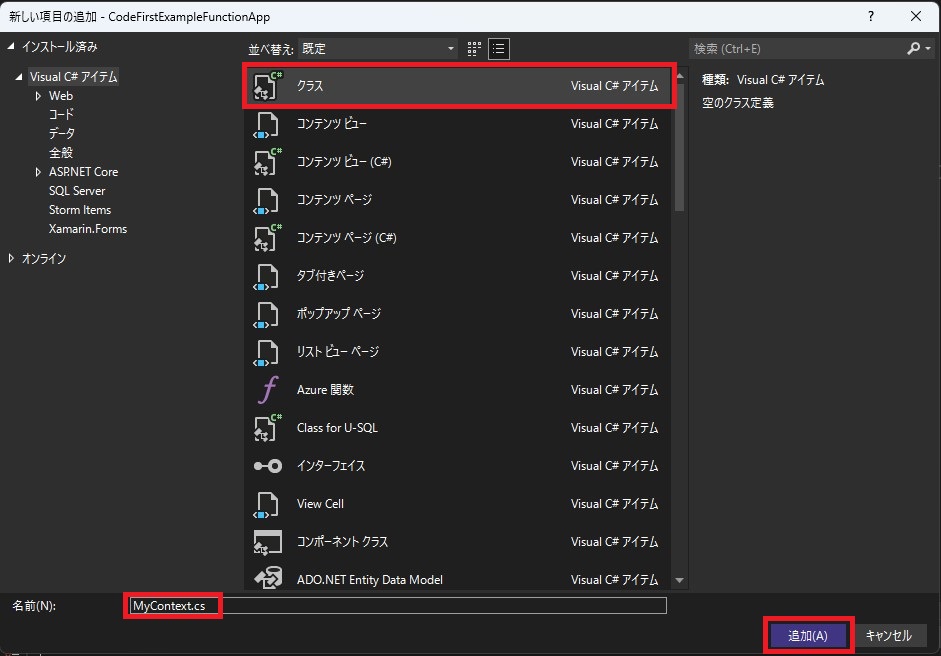The height and width of the screenshot is (656, 941).
Task: Open the help question mark button
Action: [871, 16]
